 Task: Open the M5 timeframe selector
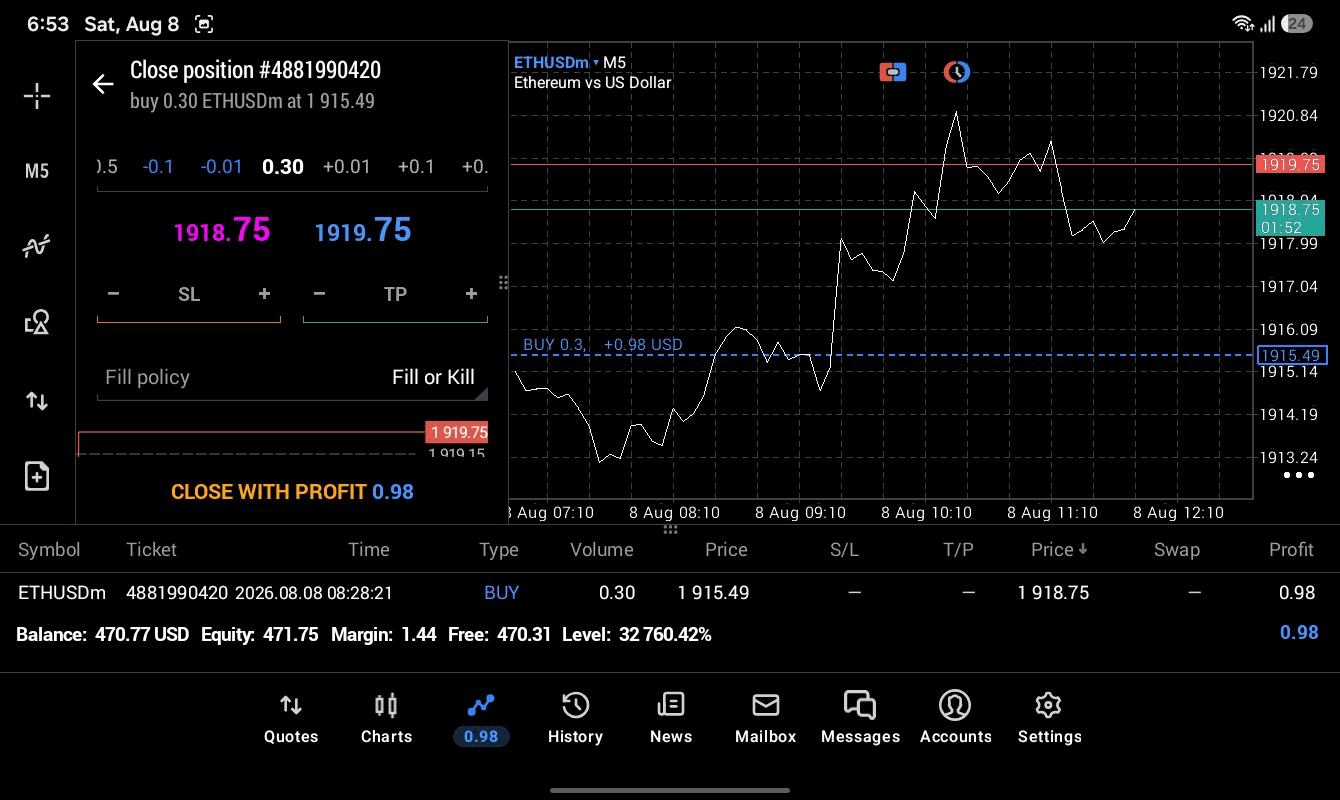[x=37, y=171]
